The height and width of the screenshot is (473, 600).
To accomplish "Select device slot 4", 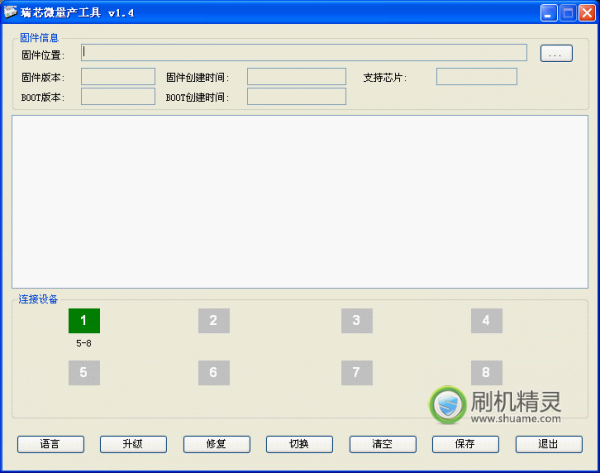I will coord(486,320).
